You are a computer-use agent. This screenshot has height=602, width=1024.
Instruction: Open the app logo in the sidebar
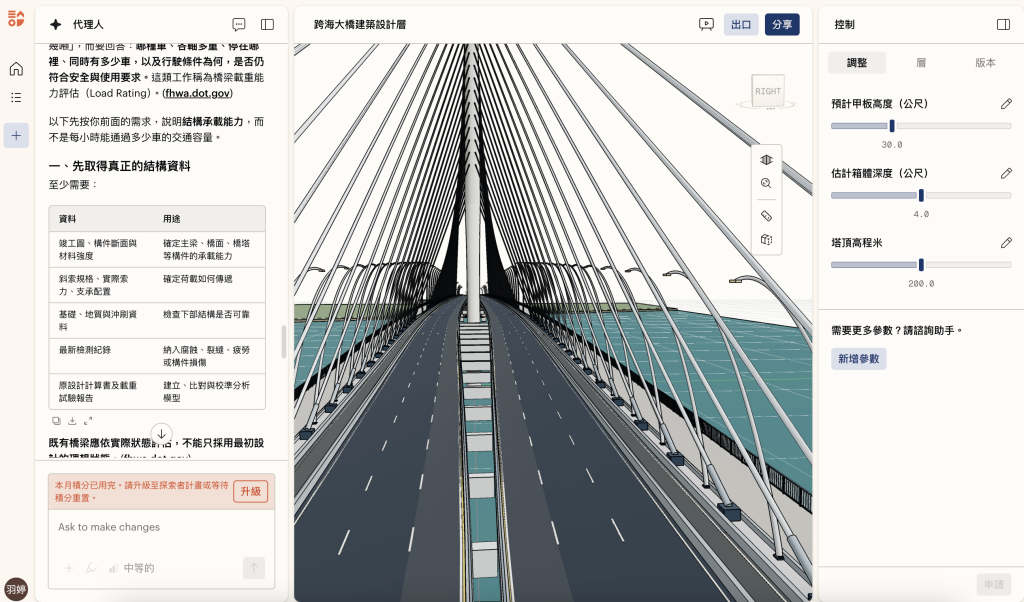[x=16, y=18]
